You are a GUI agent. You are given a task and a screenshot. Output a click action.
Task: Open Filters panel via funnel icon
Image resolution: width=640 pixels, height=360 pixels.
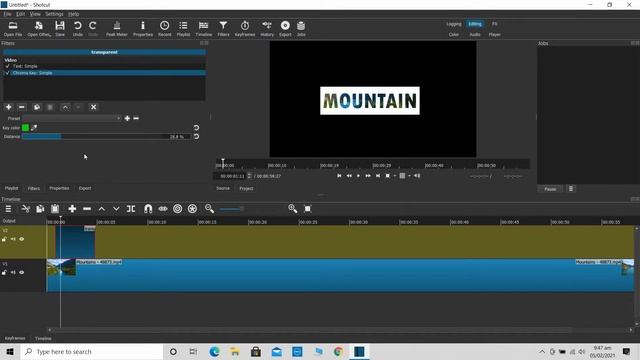click(223, 29)
